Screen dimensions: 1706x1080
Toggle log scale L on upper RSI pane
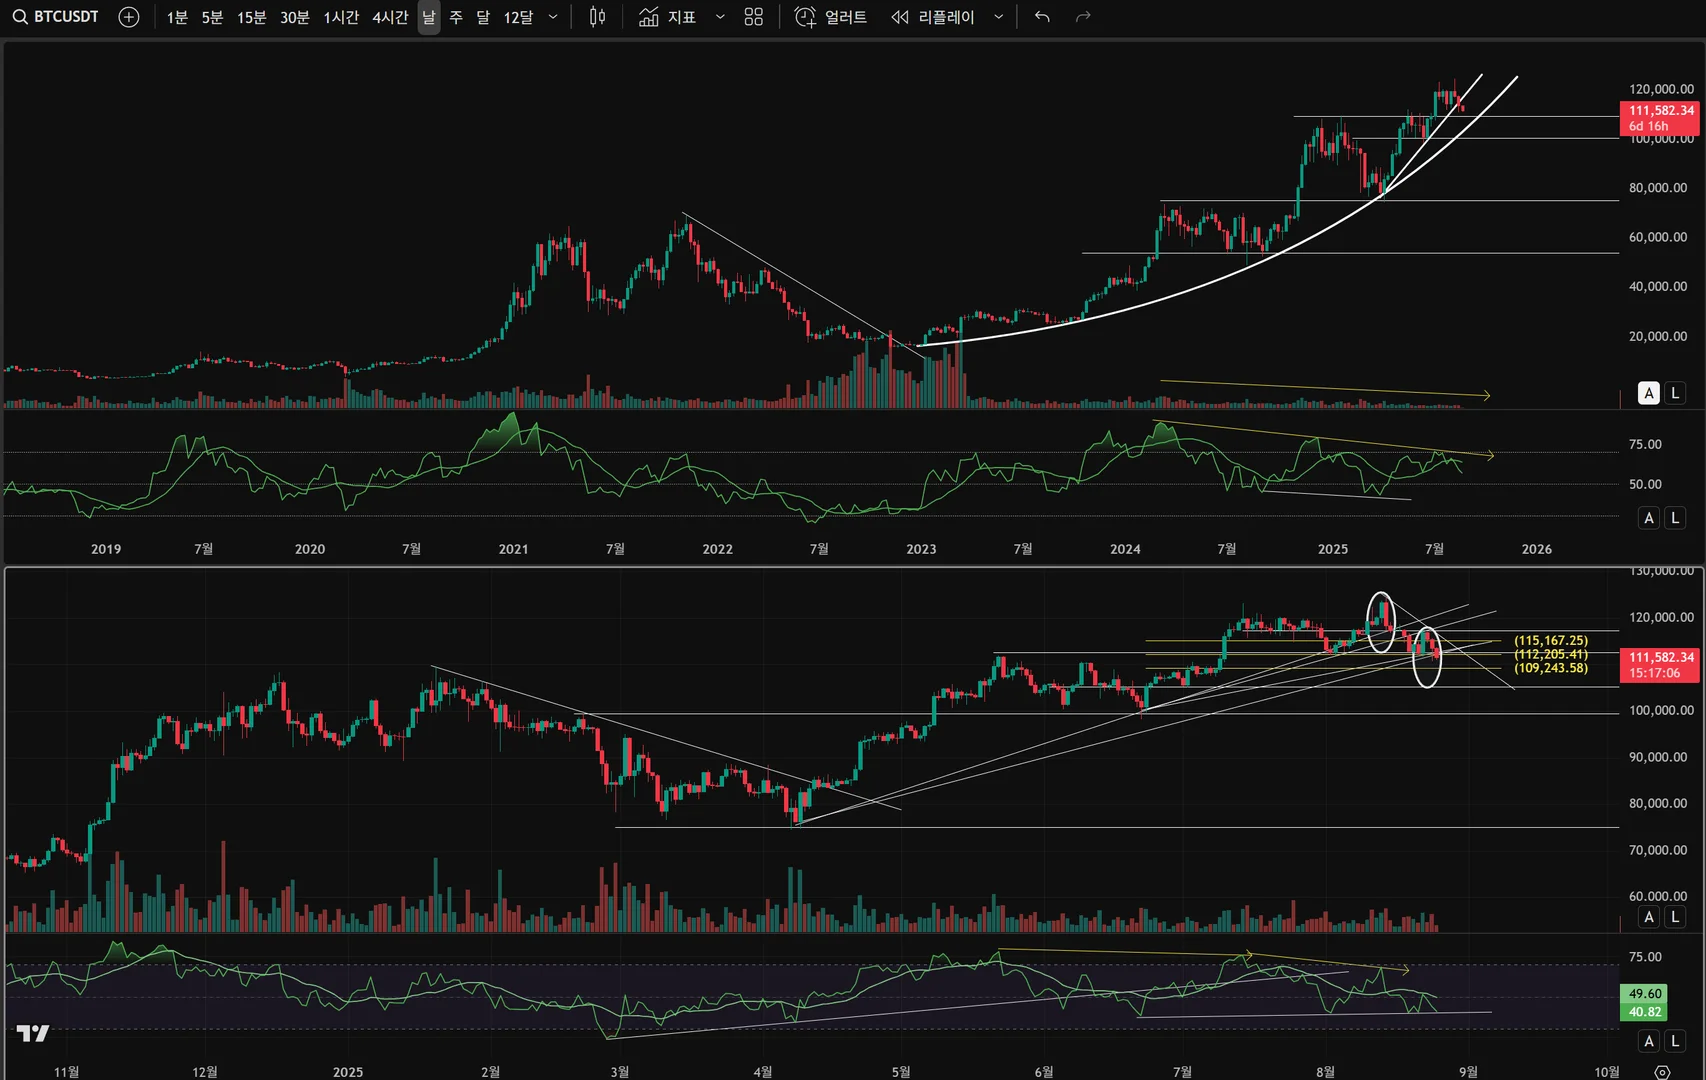pos(1675,518)
